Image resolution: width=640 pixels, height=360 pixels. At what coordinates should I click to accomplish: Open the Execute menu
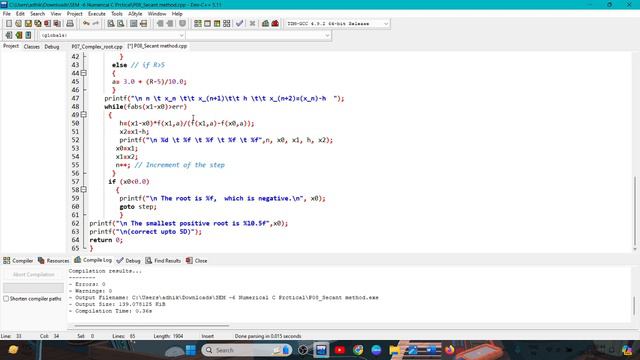tap(97, 14)
